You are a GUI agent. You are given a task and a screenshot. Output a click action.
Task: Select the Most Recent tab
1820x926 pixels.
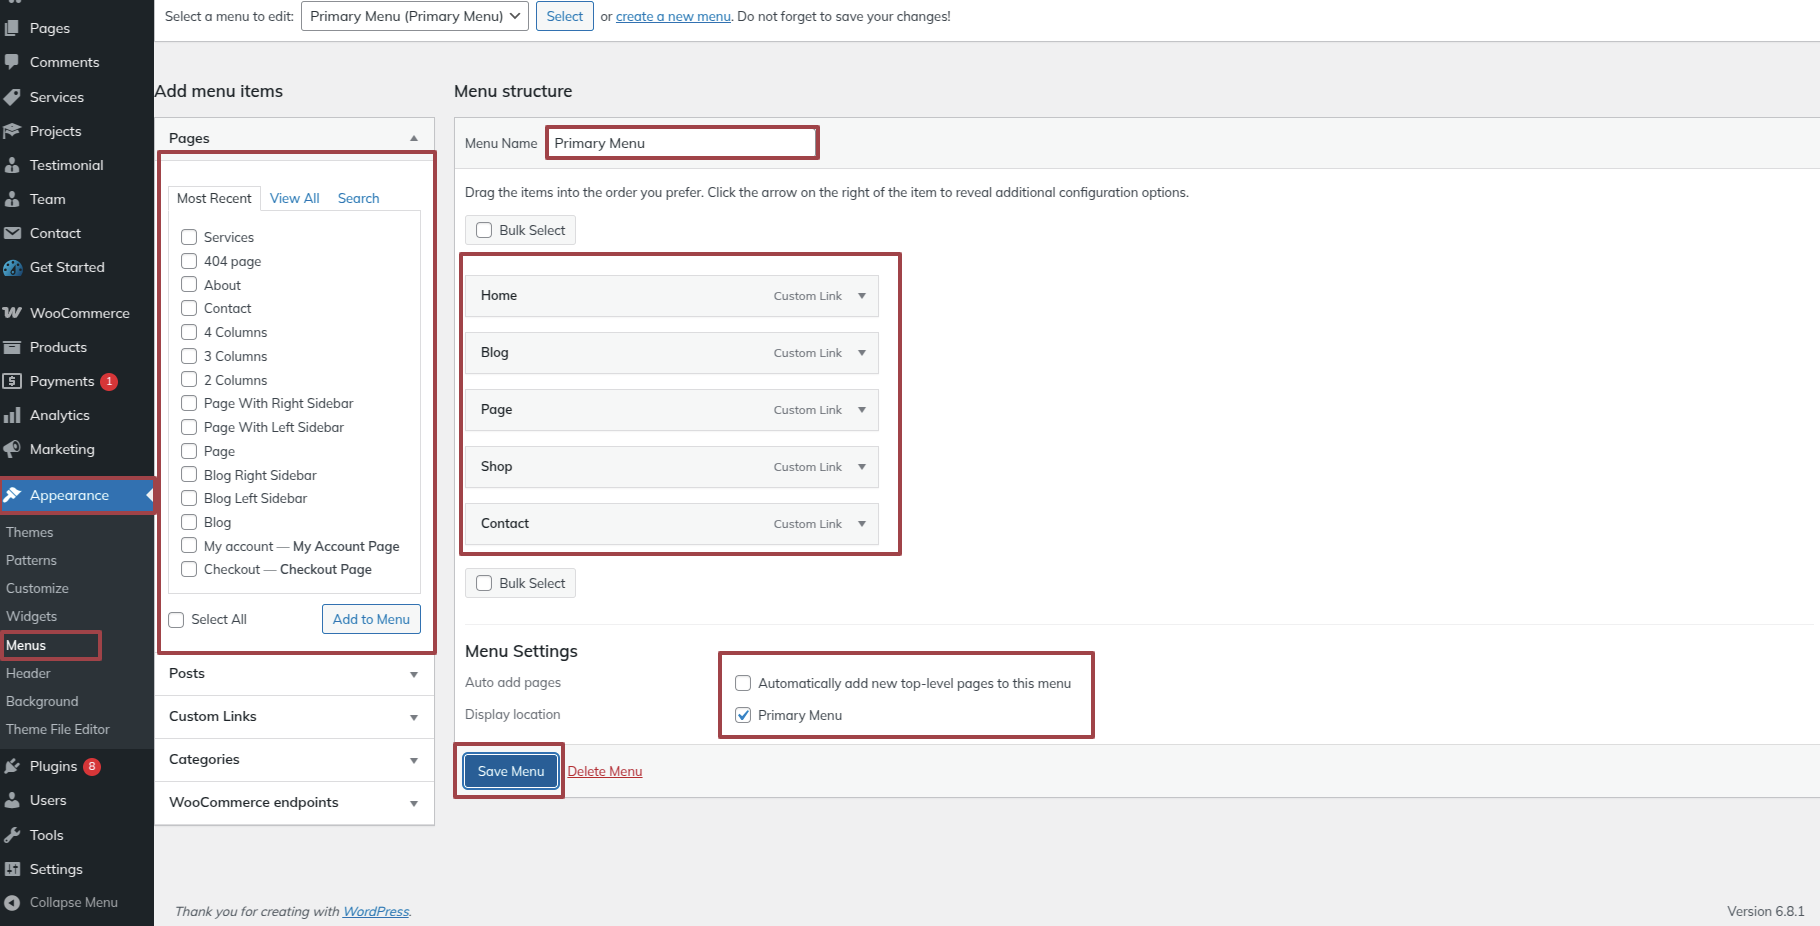tap(214, 198)
